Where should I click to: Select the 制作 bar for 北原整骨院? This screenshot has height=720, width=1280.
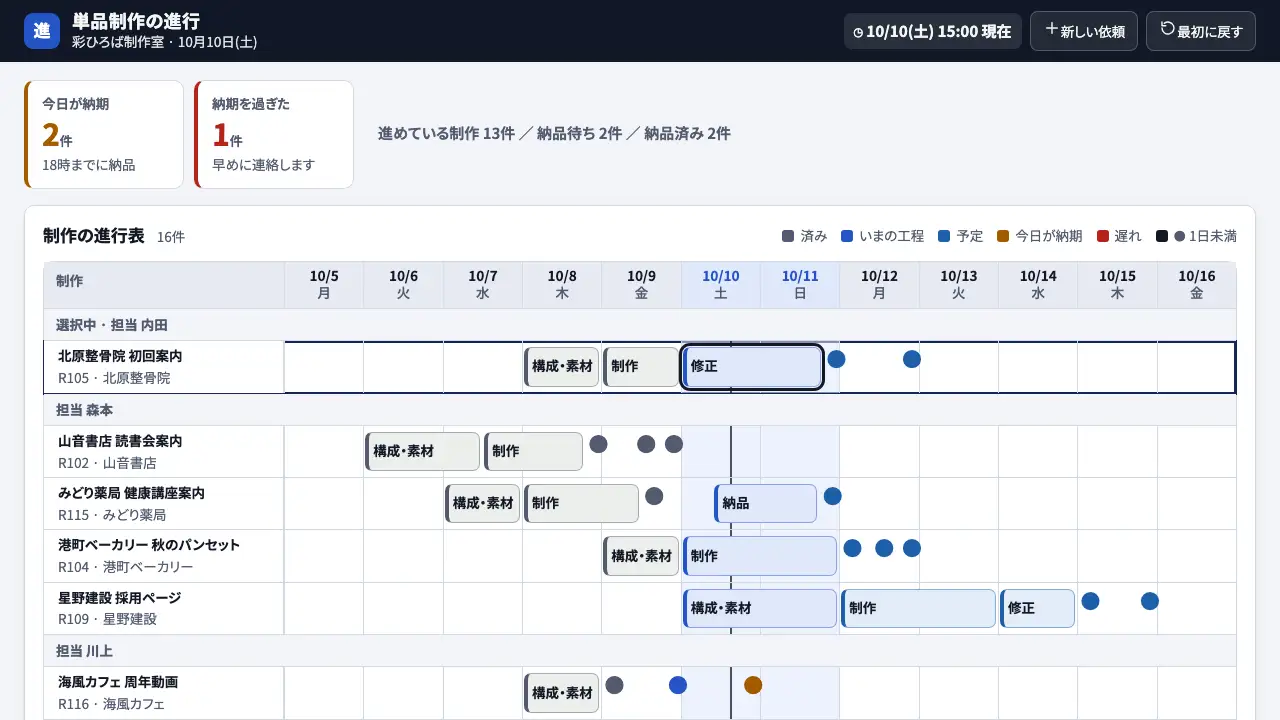pyautogui.click(x=641, y=367)
